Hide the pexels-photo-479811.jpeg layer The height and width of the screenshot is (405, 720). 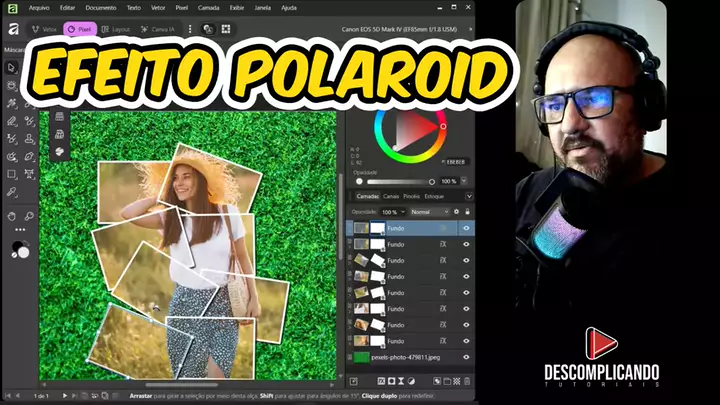466,357
